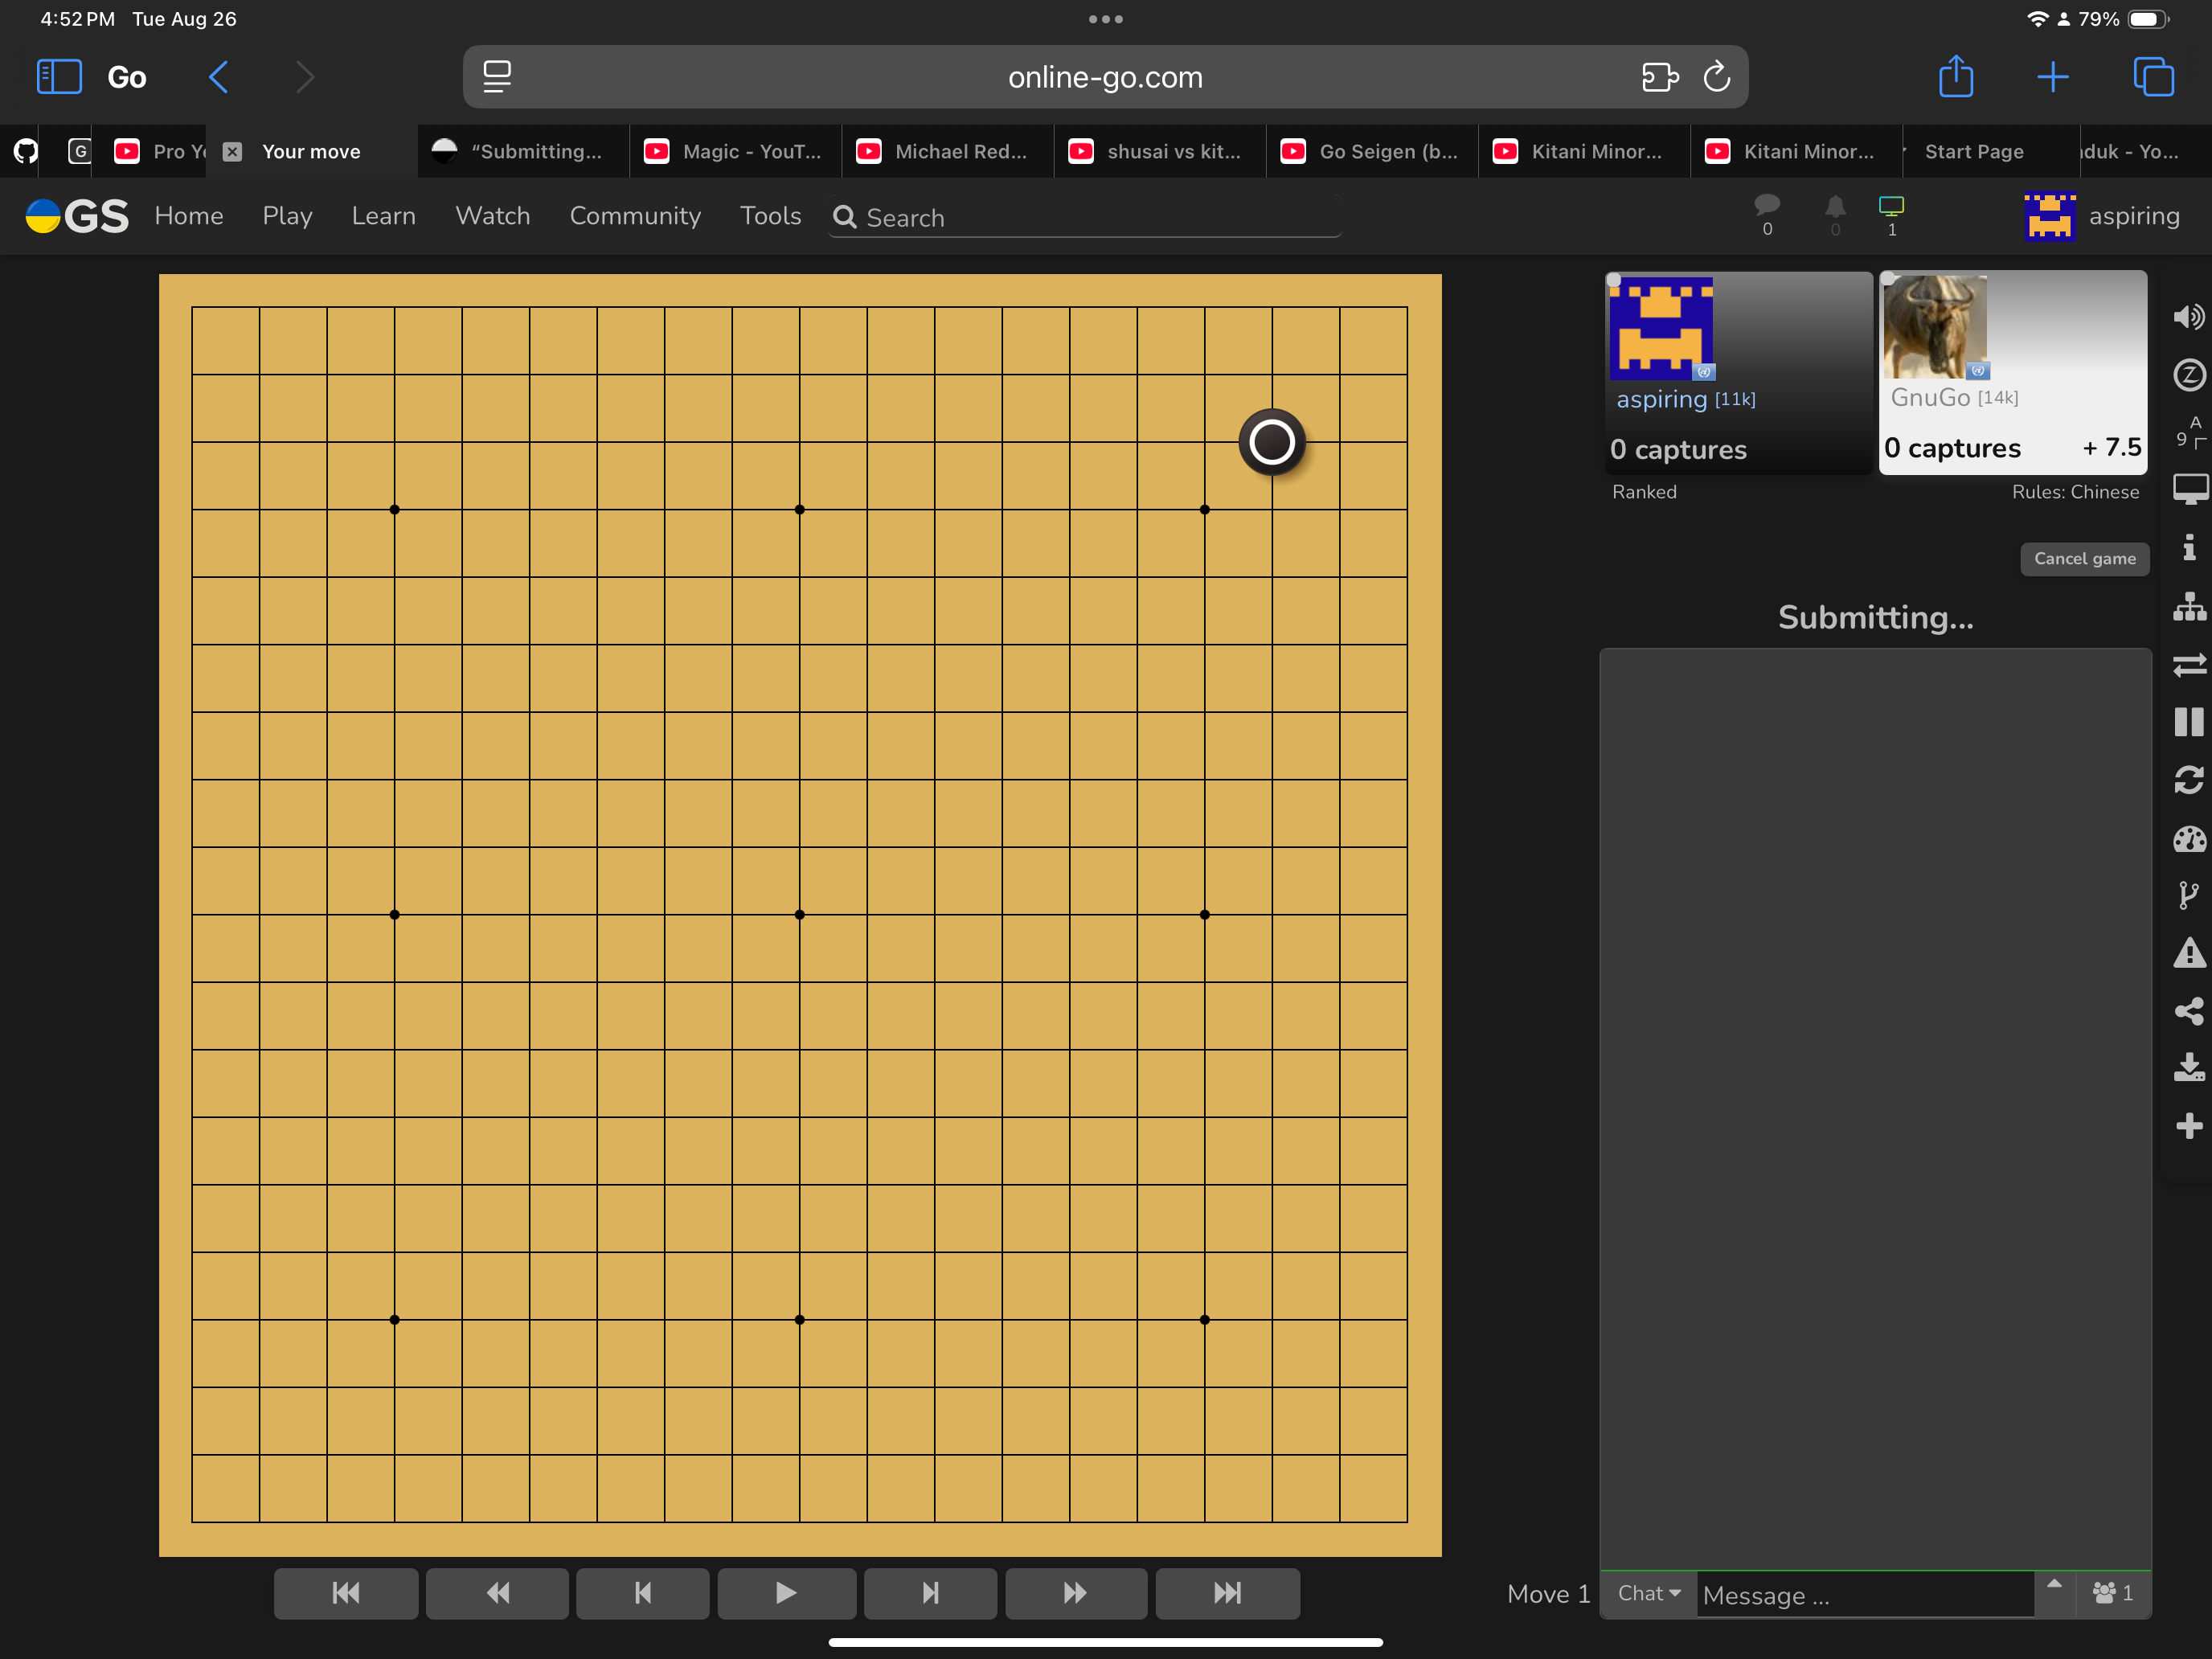Toggle Zen mode in the sidebar
Image resolution: width=2212 pixels, height=1659 pixels.
(x=2188, y=375)
